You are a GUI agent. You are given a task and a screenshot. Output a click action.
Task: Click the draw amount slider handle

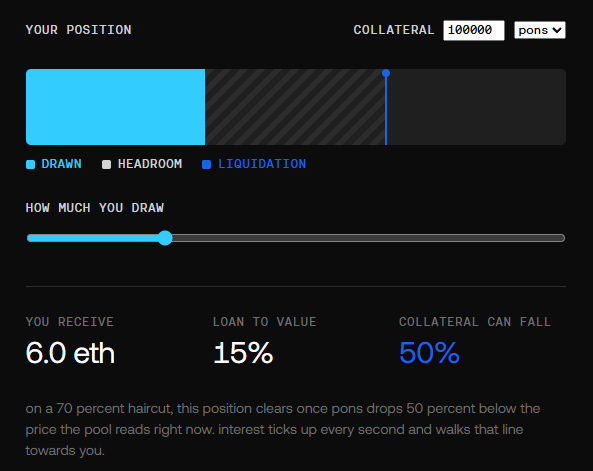[165, 238]
